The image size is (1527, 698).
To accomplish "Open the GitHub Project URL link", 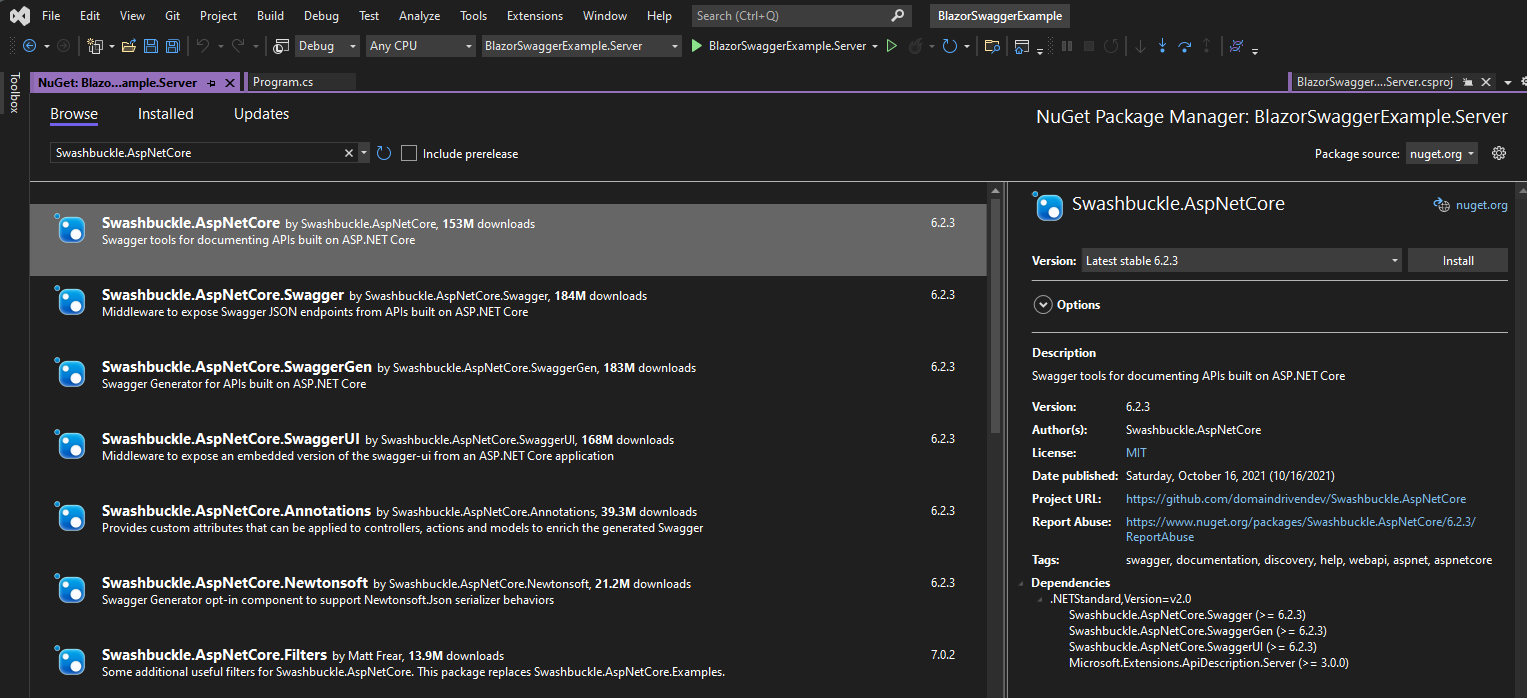I will point(1295,499).
